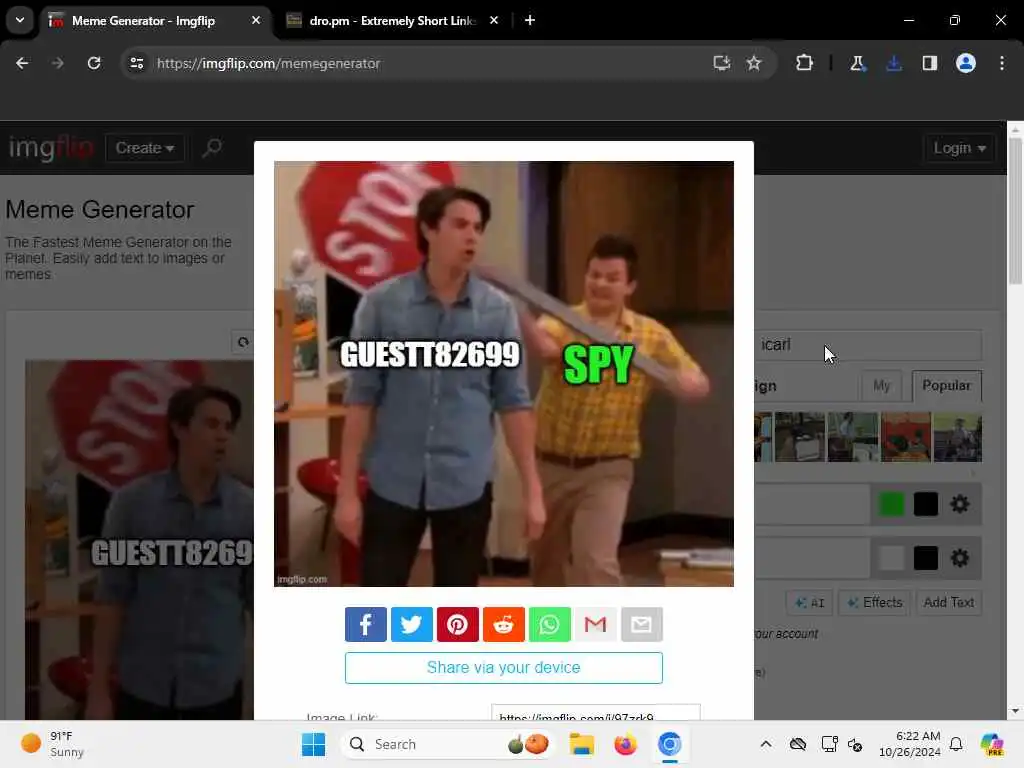
Task: Click Share via your device button
Action: (x=504, y=667)
